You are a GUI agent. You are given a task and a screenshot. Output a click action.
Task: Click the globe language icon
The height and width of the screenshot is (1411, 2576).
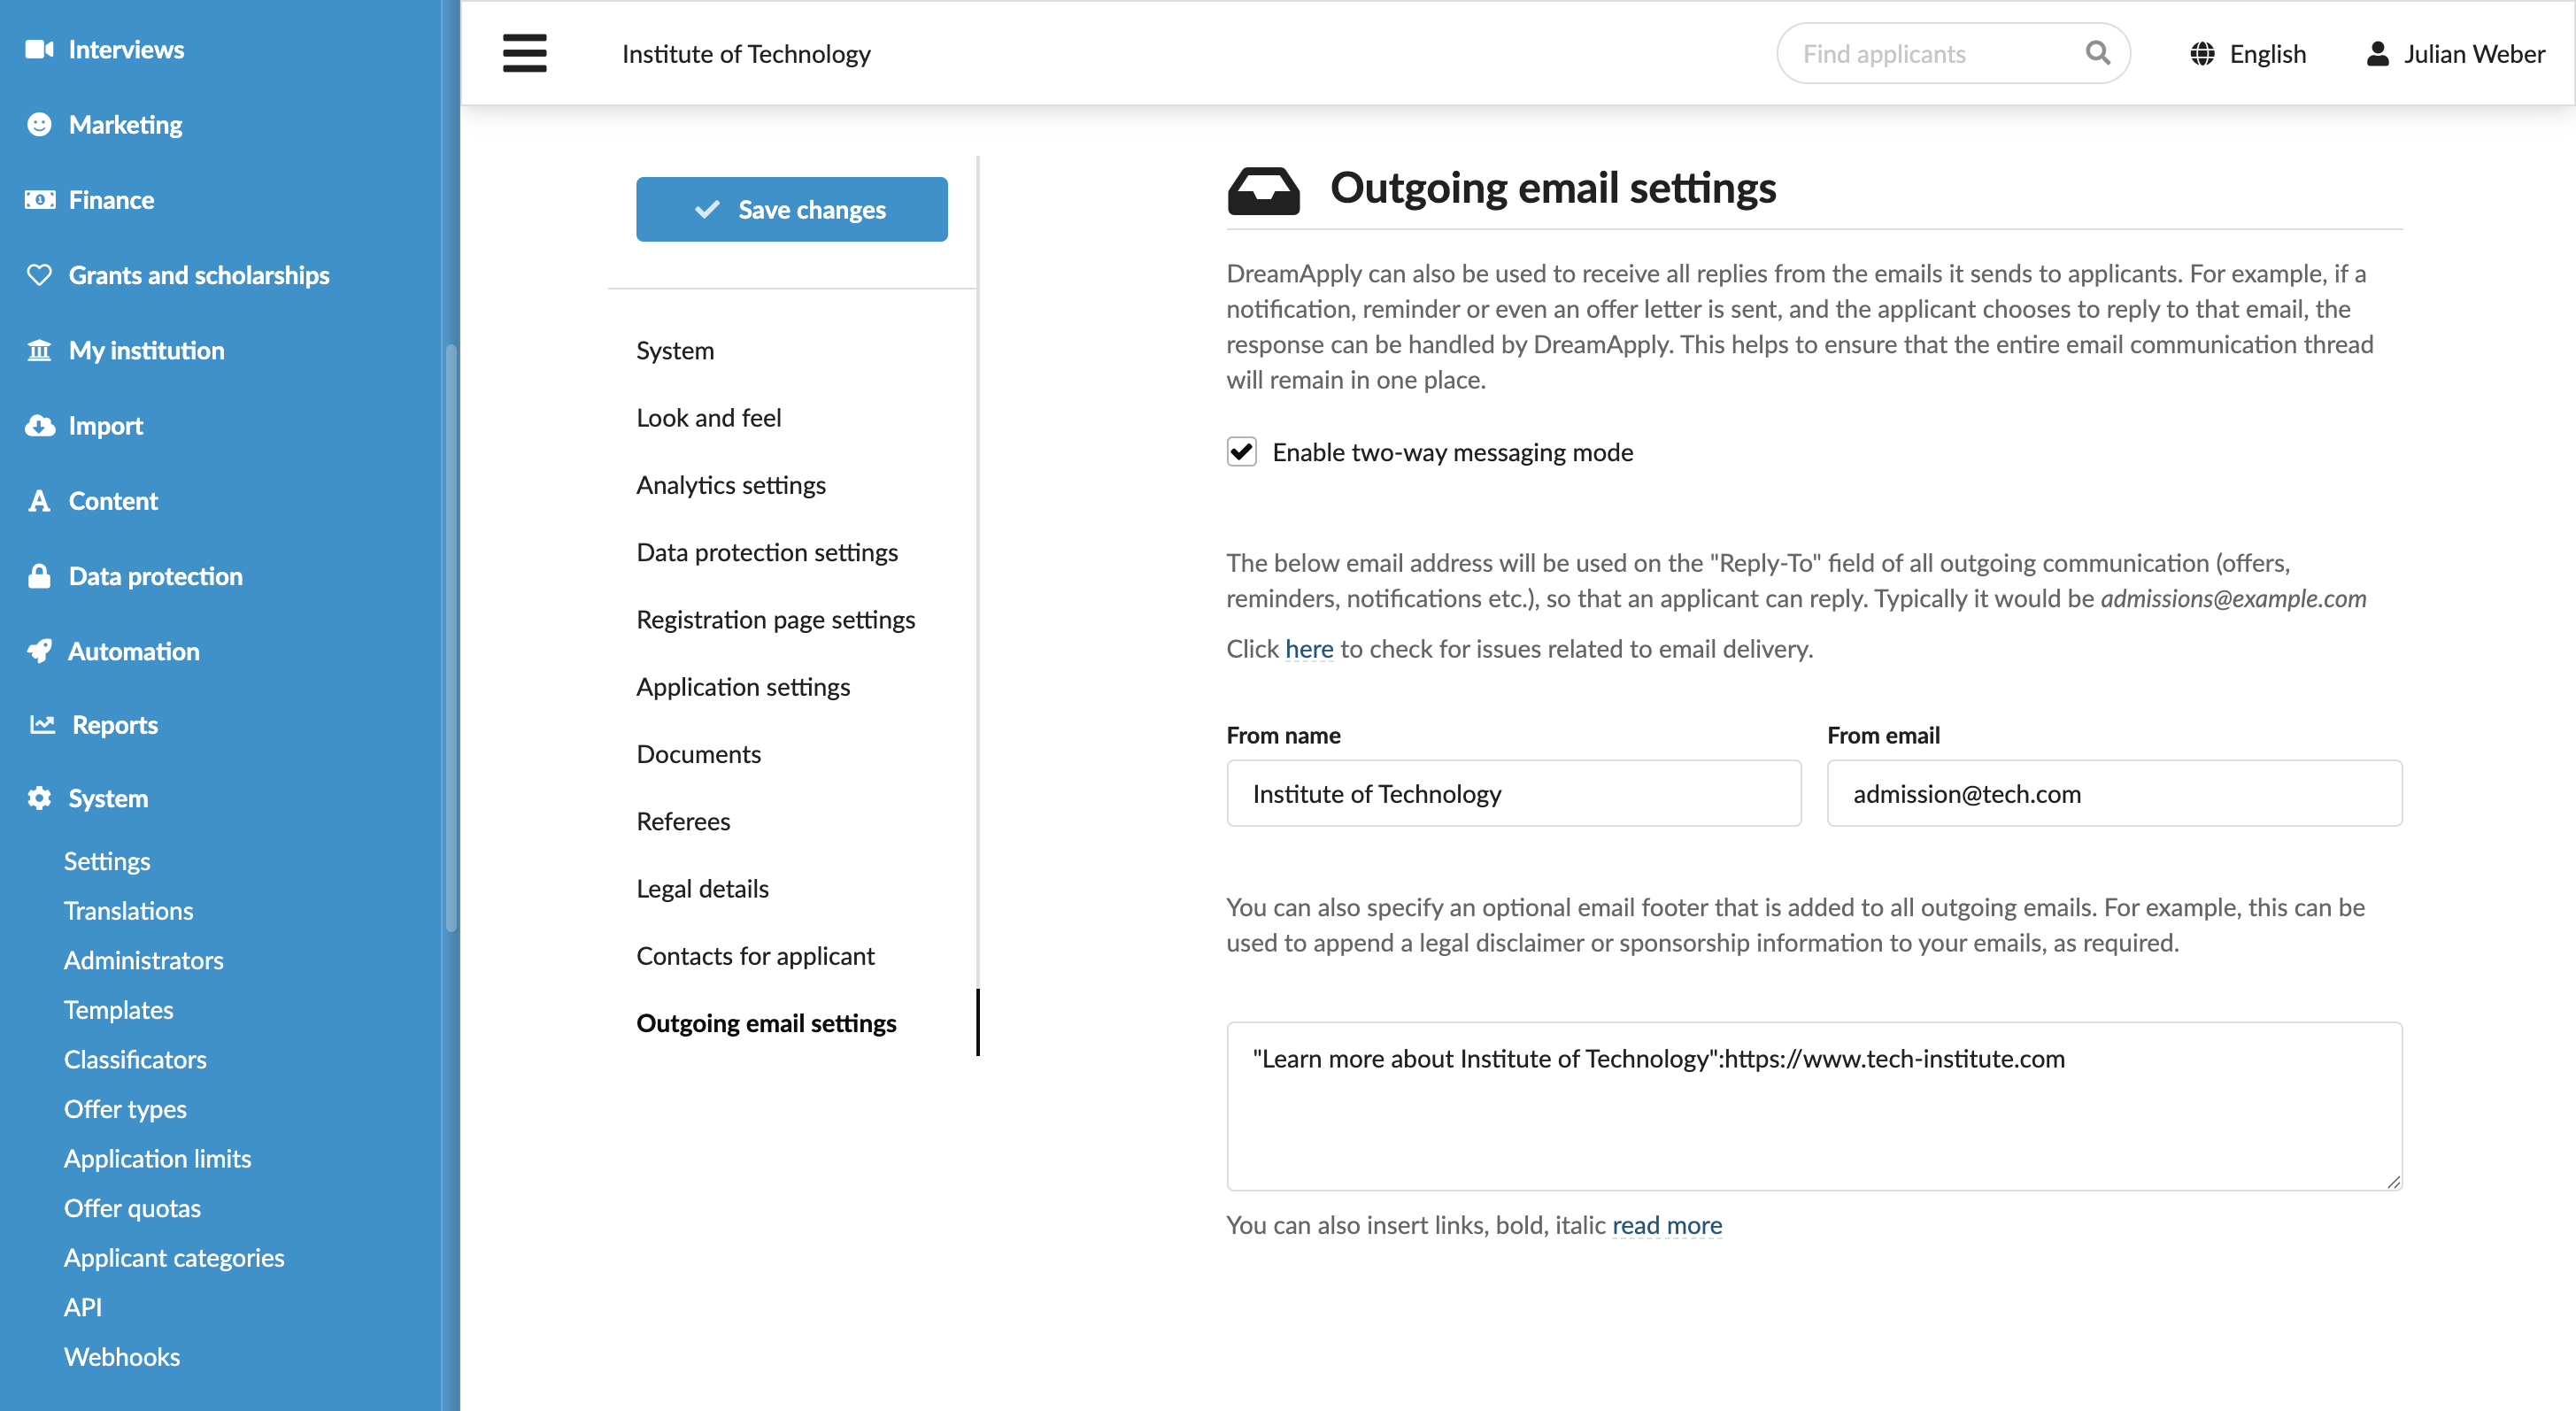pos(2202,54)
